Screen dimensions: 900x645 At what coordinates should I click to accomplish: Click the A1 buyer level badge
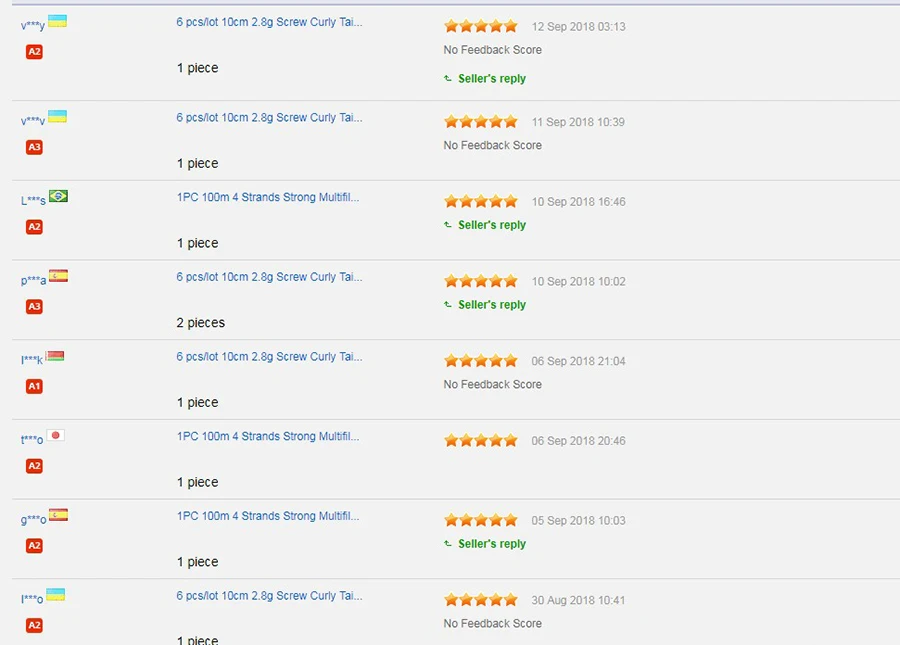[34, 386]
